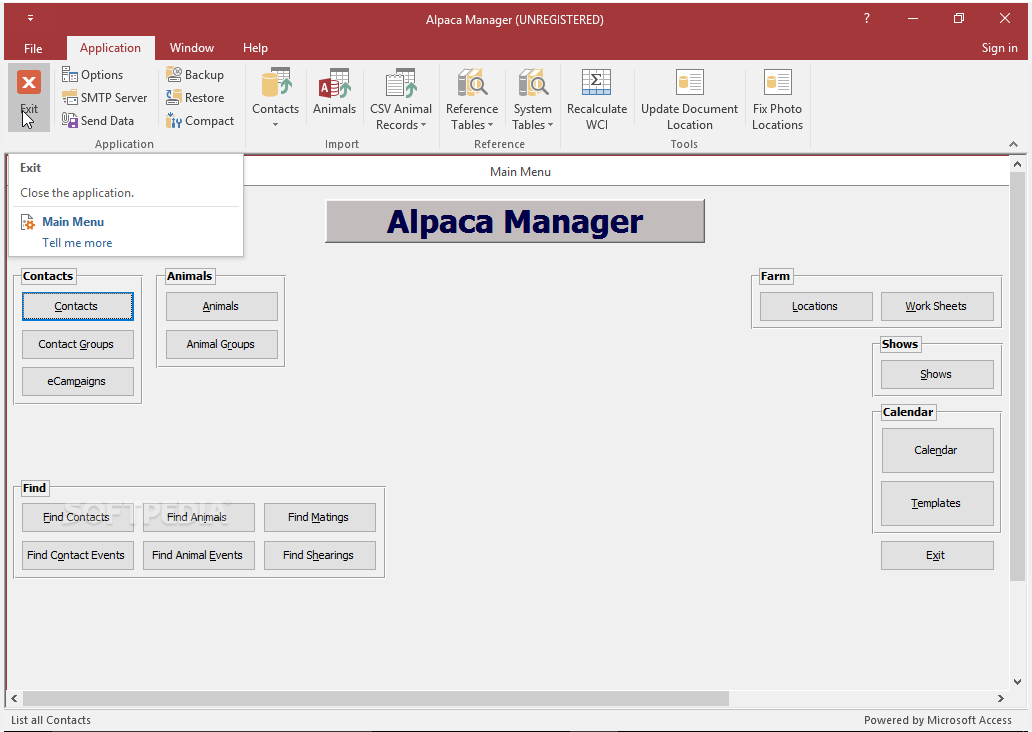Click the CSV Animal Records icon
This screenshot has height=732, width=1032.
[x=401, y=83]
